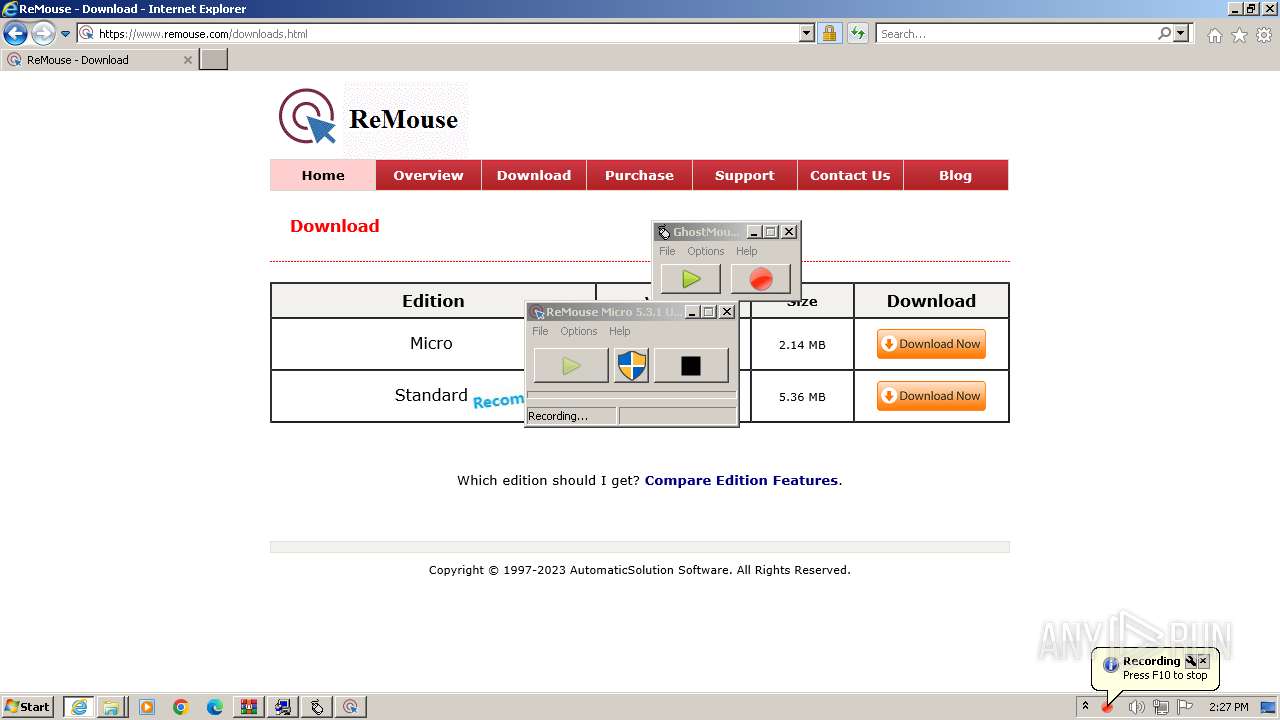
Task: Click the volume speaker tray icon
Action: (1136, 707)
